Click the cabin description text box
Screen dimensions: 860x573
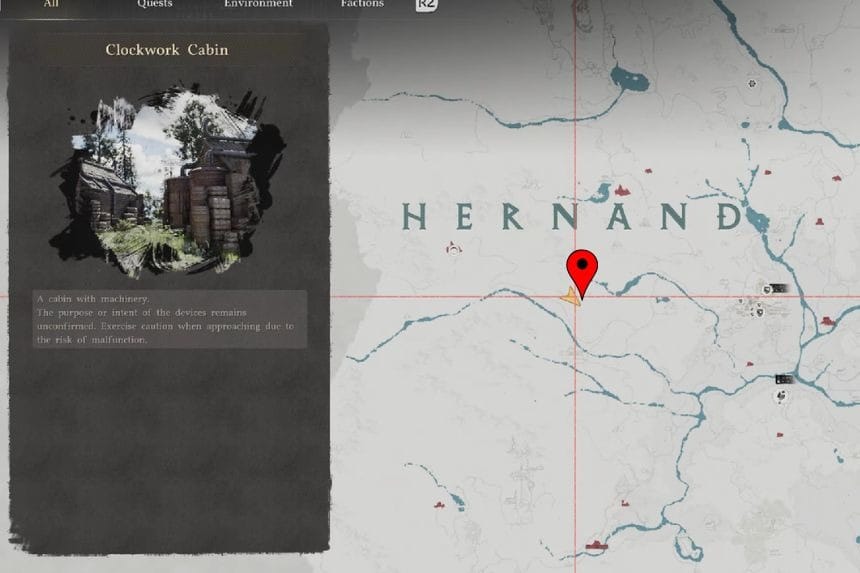[x=169, y=319]
